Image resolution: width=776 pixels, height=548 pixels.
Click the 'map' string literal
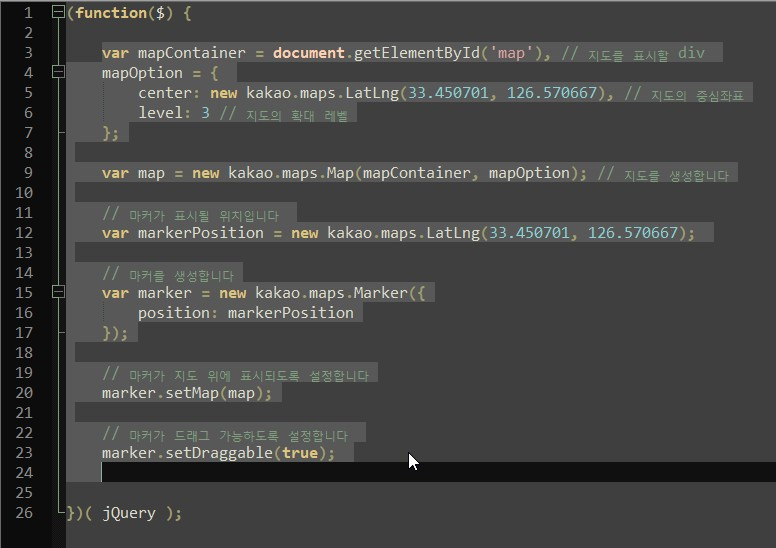tap(511, 53)
